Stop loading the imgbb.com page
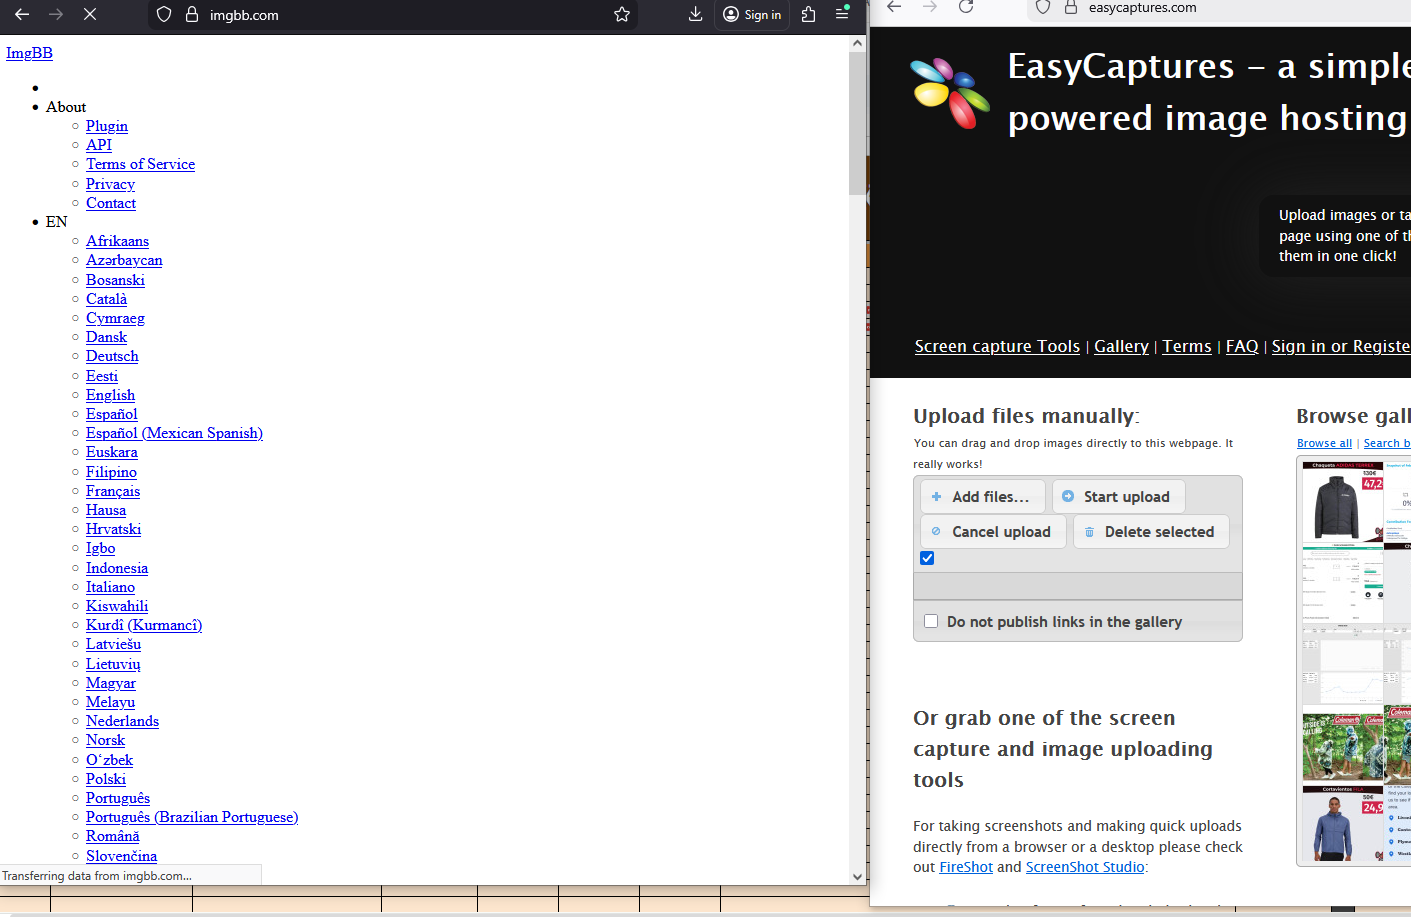This screenshot has height=917, width=1411. click(x=90, y=14)
